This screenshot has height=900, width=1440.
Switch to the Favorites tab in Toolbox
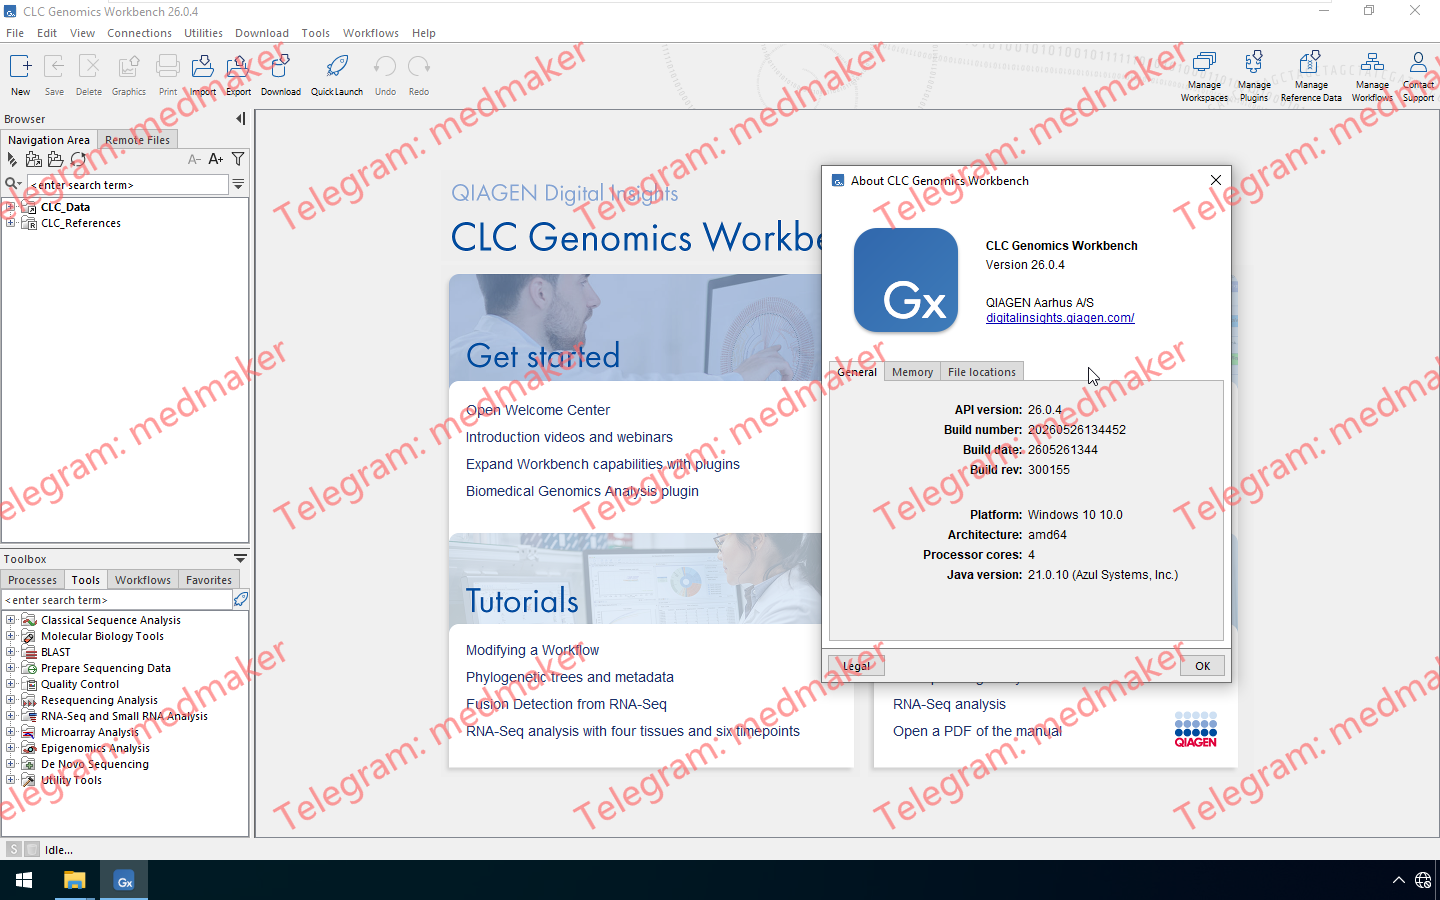(208, 580)
